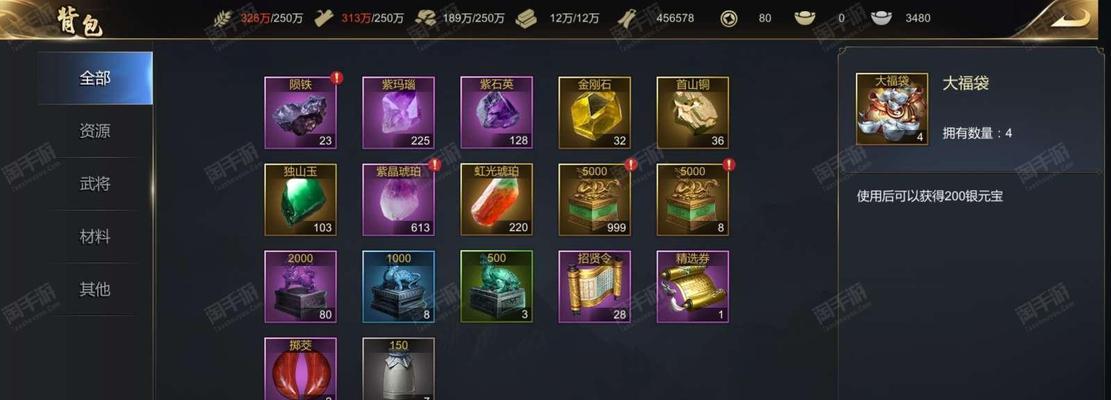This screenshot has width=1111, height=400.
Task: Open the 材料 materials tab
Action: pos(95,236)
